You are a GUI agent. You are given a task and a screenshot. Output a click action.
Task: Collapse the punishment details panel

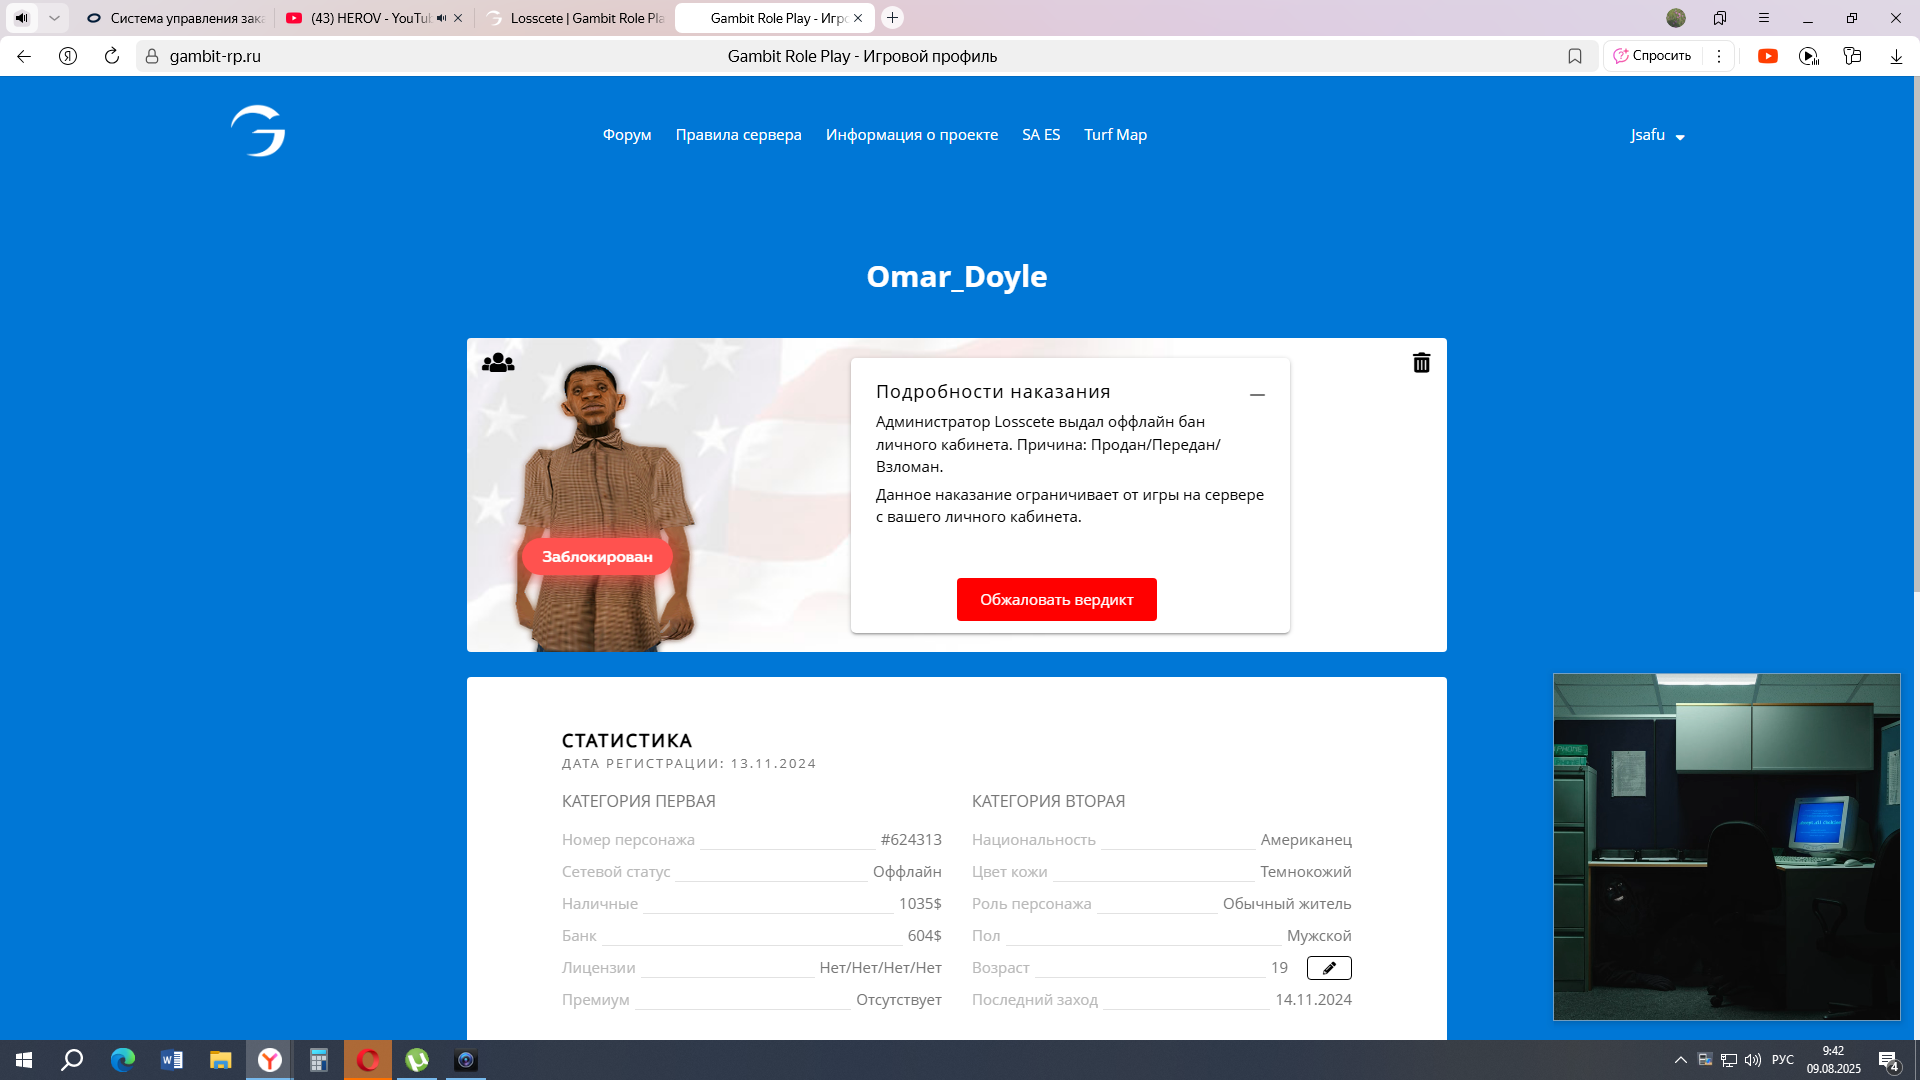(x=1257, y=395)
